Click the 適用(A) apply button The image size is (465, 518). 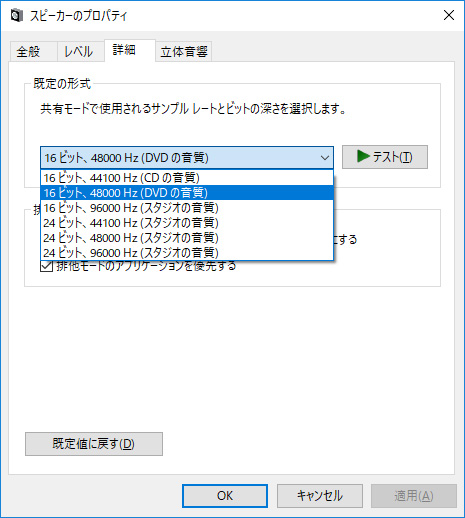point(414,496)
